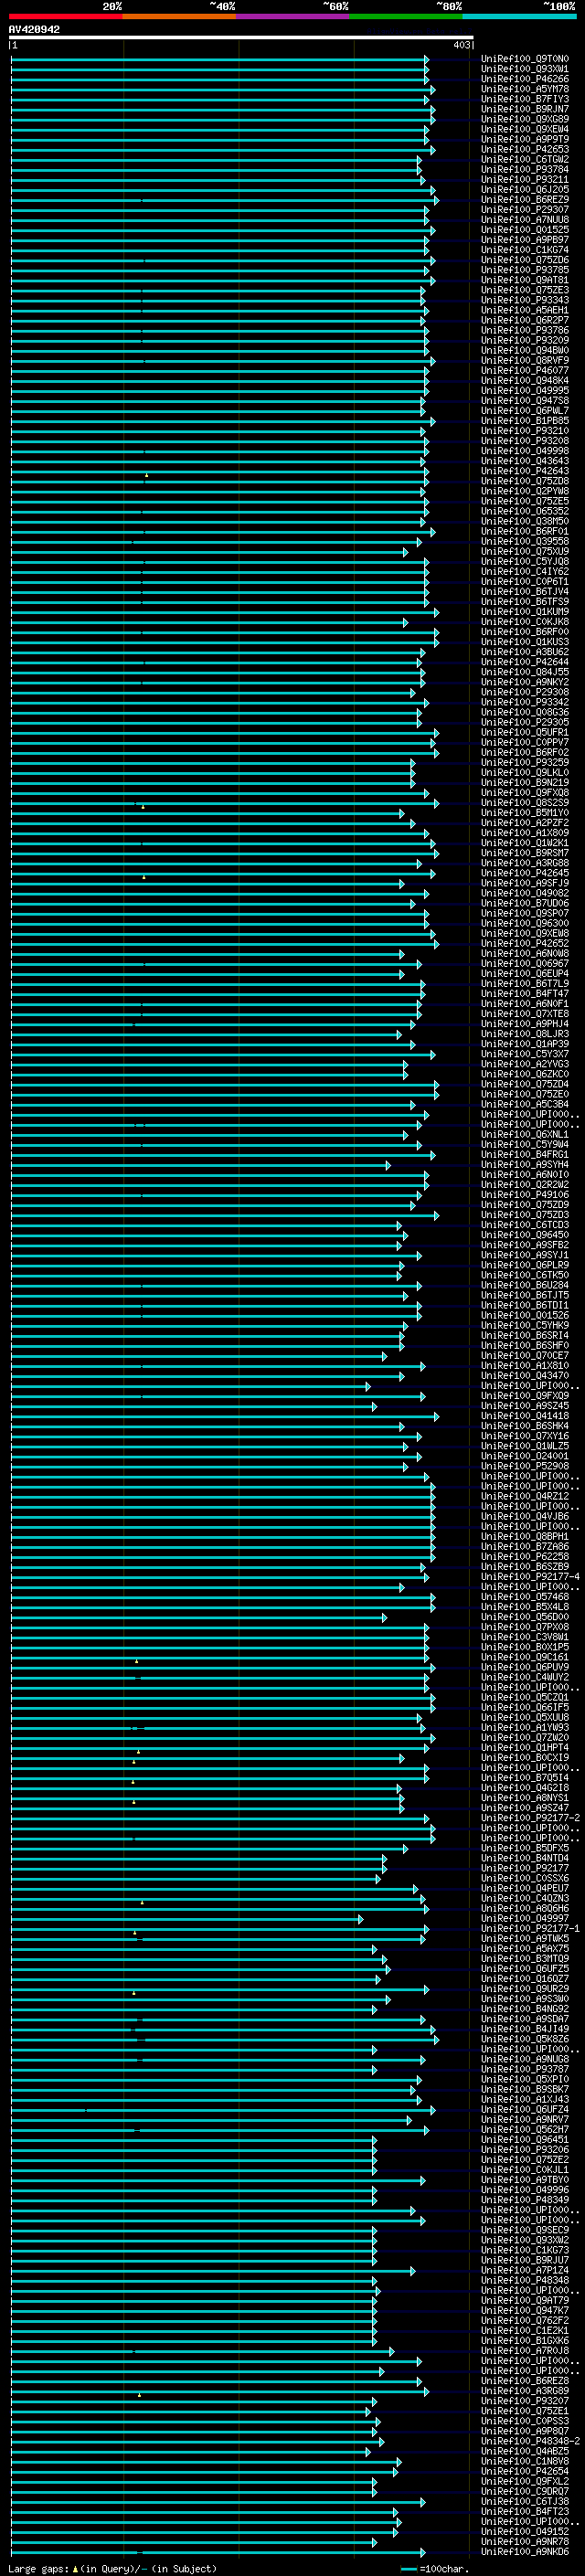Choose hit label UniRef100_Q4RZ12
The image size is (585, 2576).
(x=525, y=1496)
